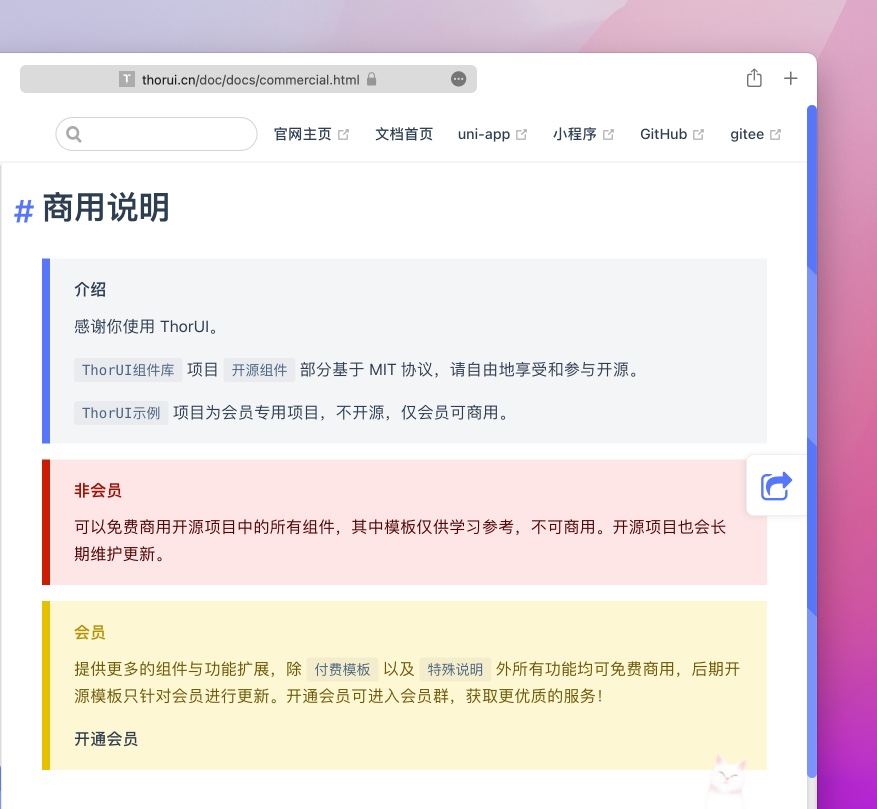
Task: Click the 开源组件 code tag
Action: point(260,370)
